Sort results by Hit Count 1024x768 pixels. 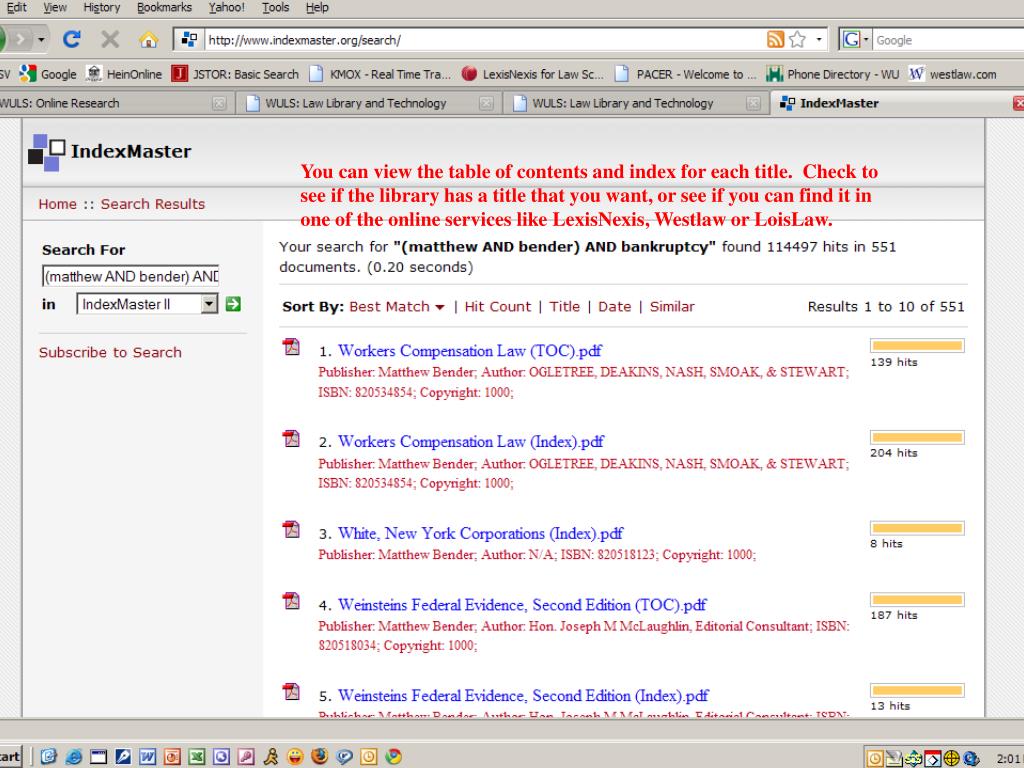coord(498,306)
